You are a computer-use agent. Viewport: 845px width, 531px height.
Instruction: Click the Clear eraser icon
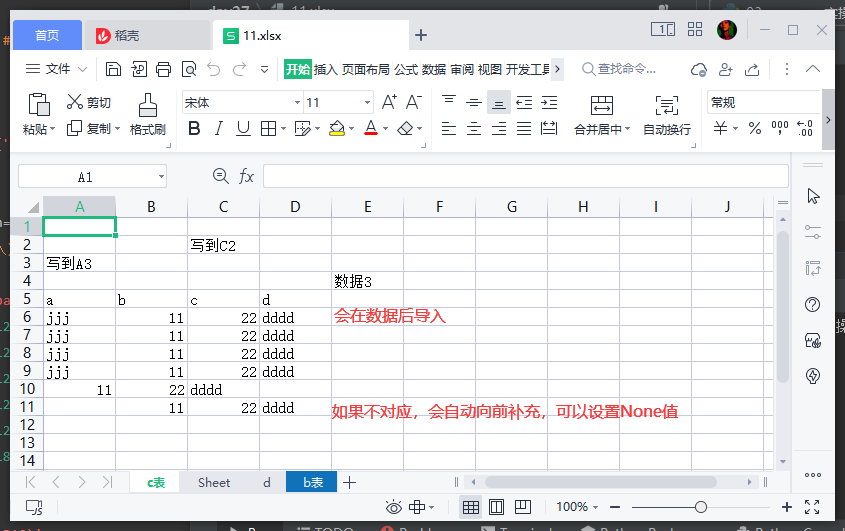405,128
